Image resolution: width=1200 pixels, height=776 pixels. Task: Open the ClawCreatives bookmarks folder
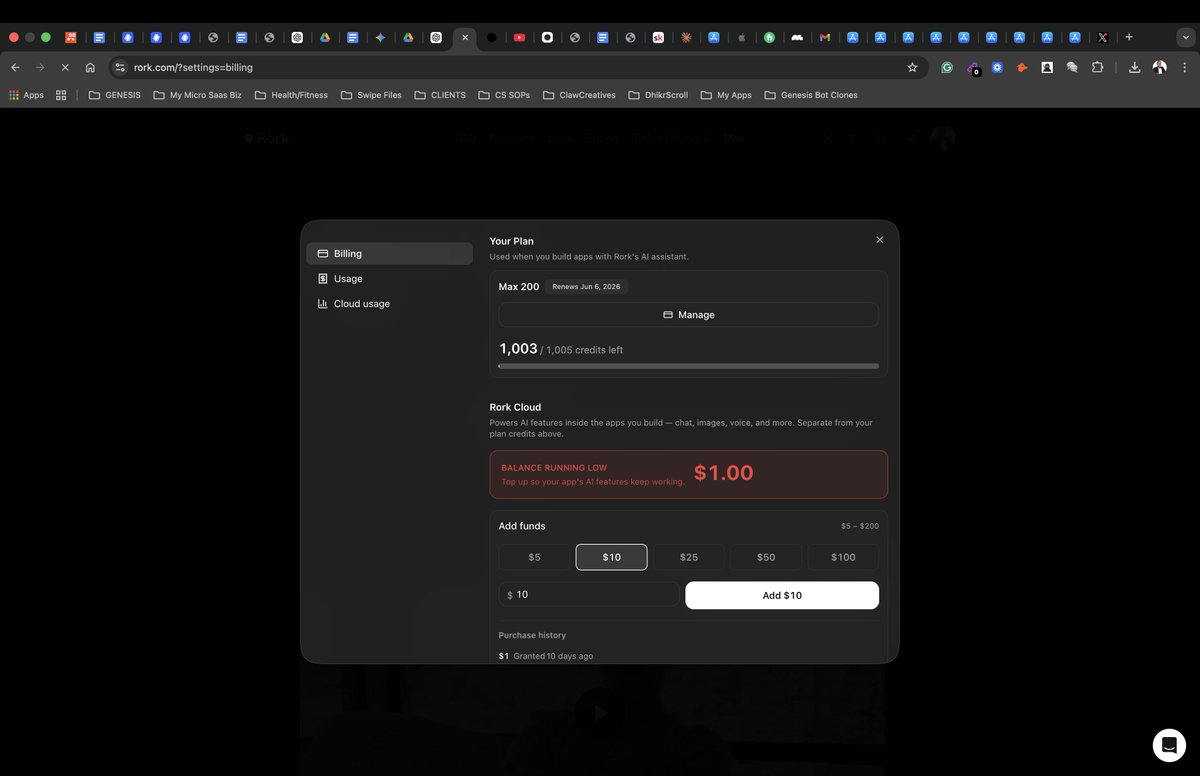[x=579, y=95]
